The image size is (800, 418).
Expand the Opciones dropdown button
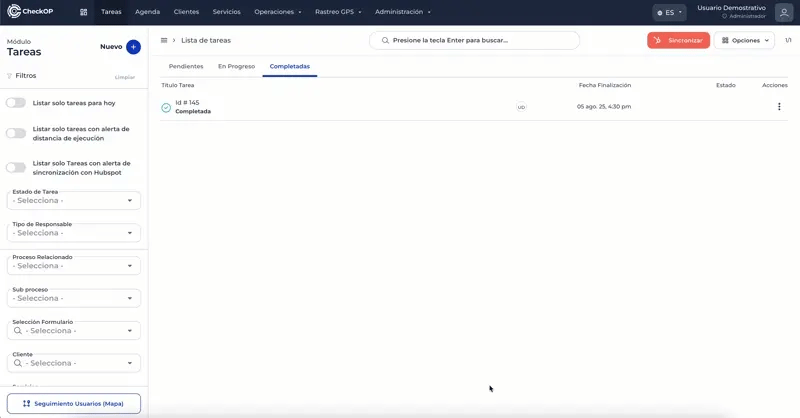pyautogui.click(x=744, y=40)
